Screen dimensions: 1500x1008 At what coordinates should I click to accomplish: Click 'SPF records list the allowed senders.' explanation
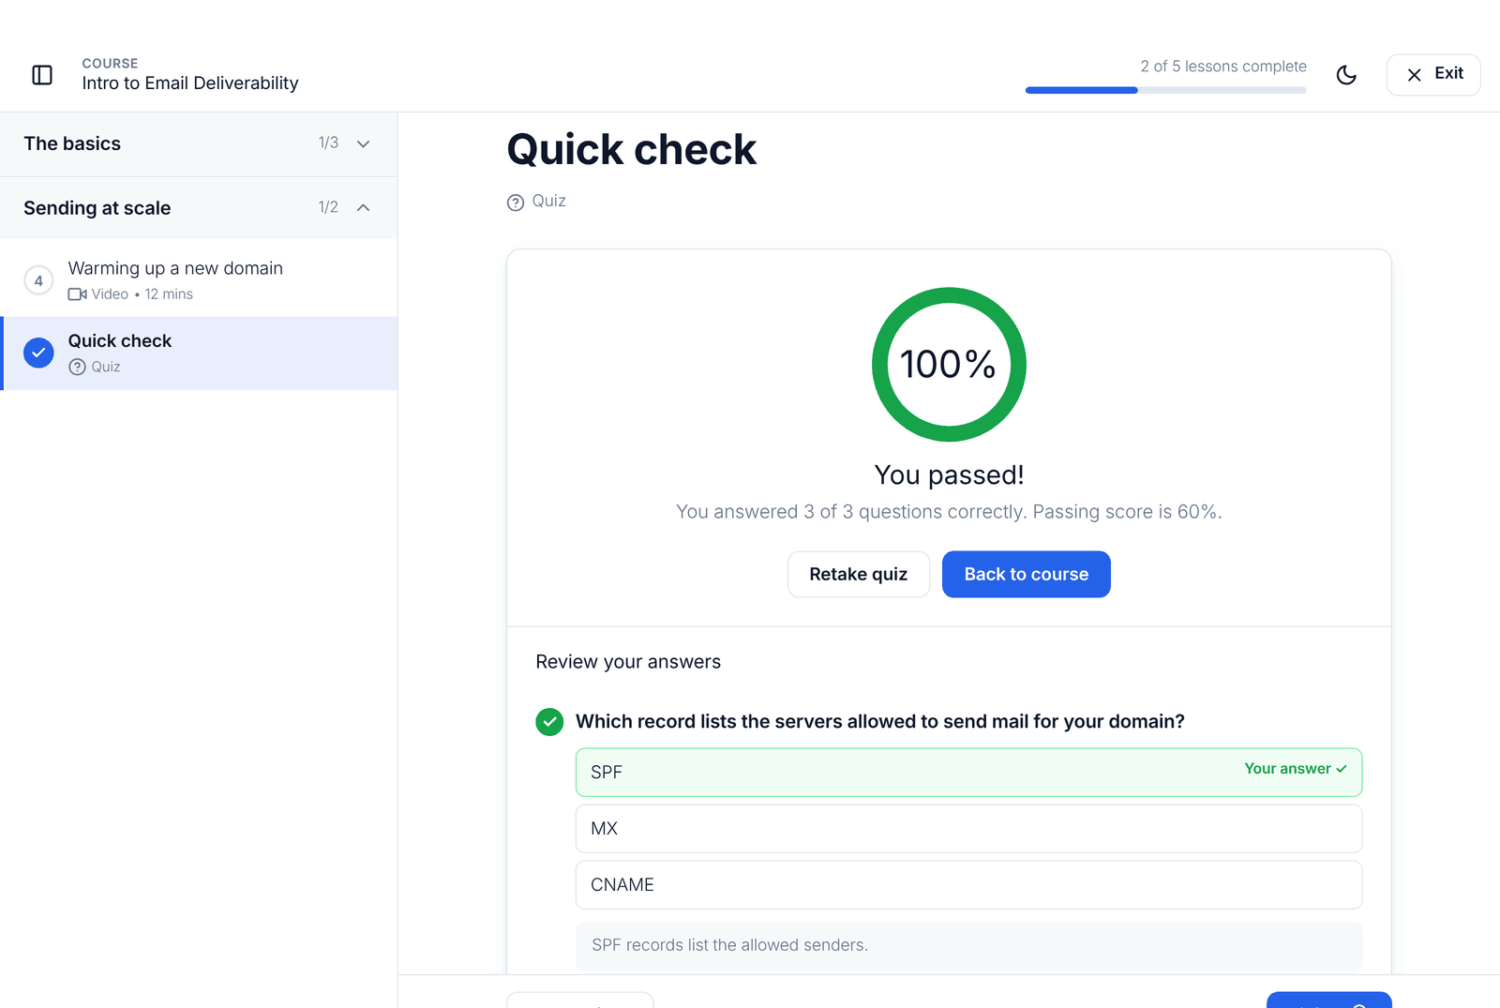click(729, 945)
